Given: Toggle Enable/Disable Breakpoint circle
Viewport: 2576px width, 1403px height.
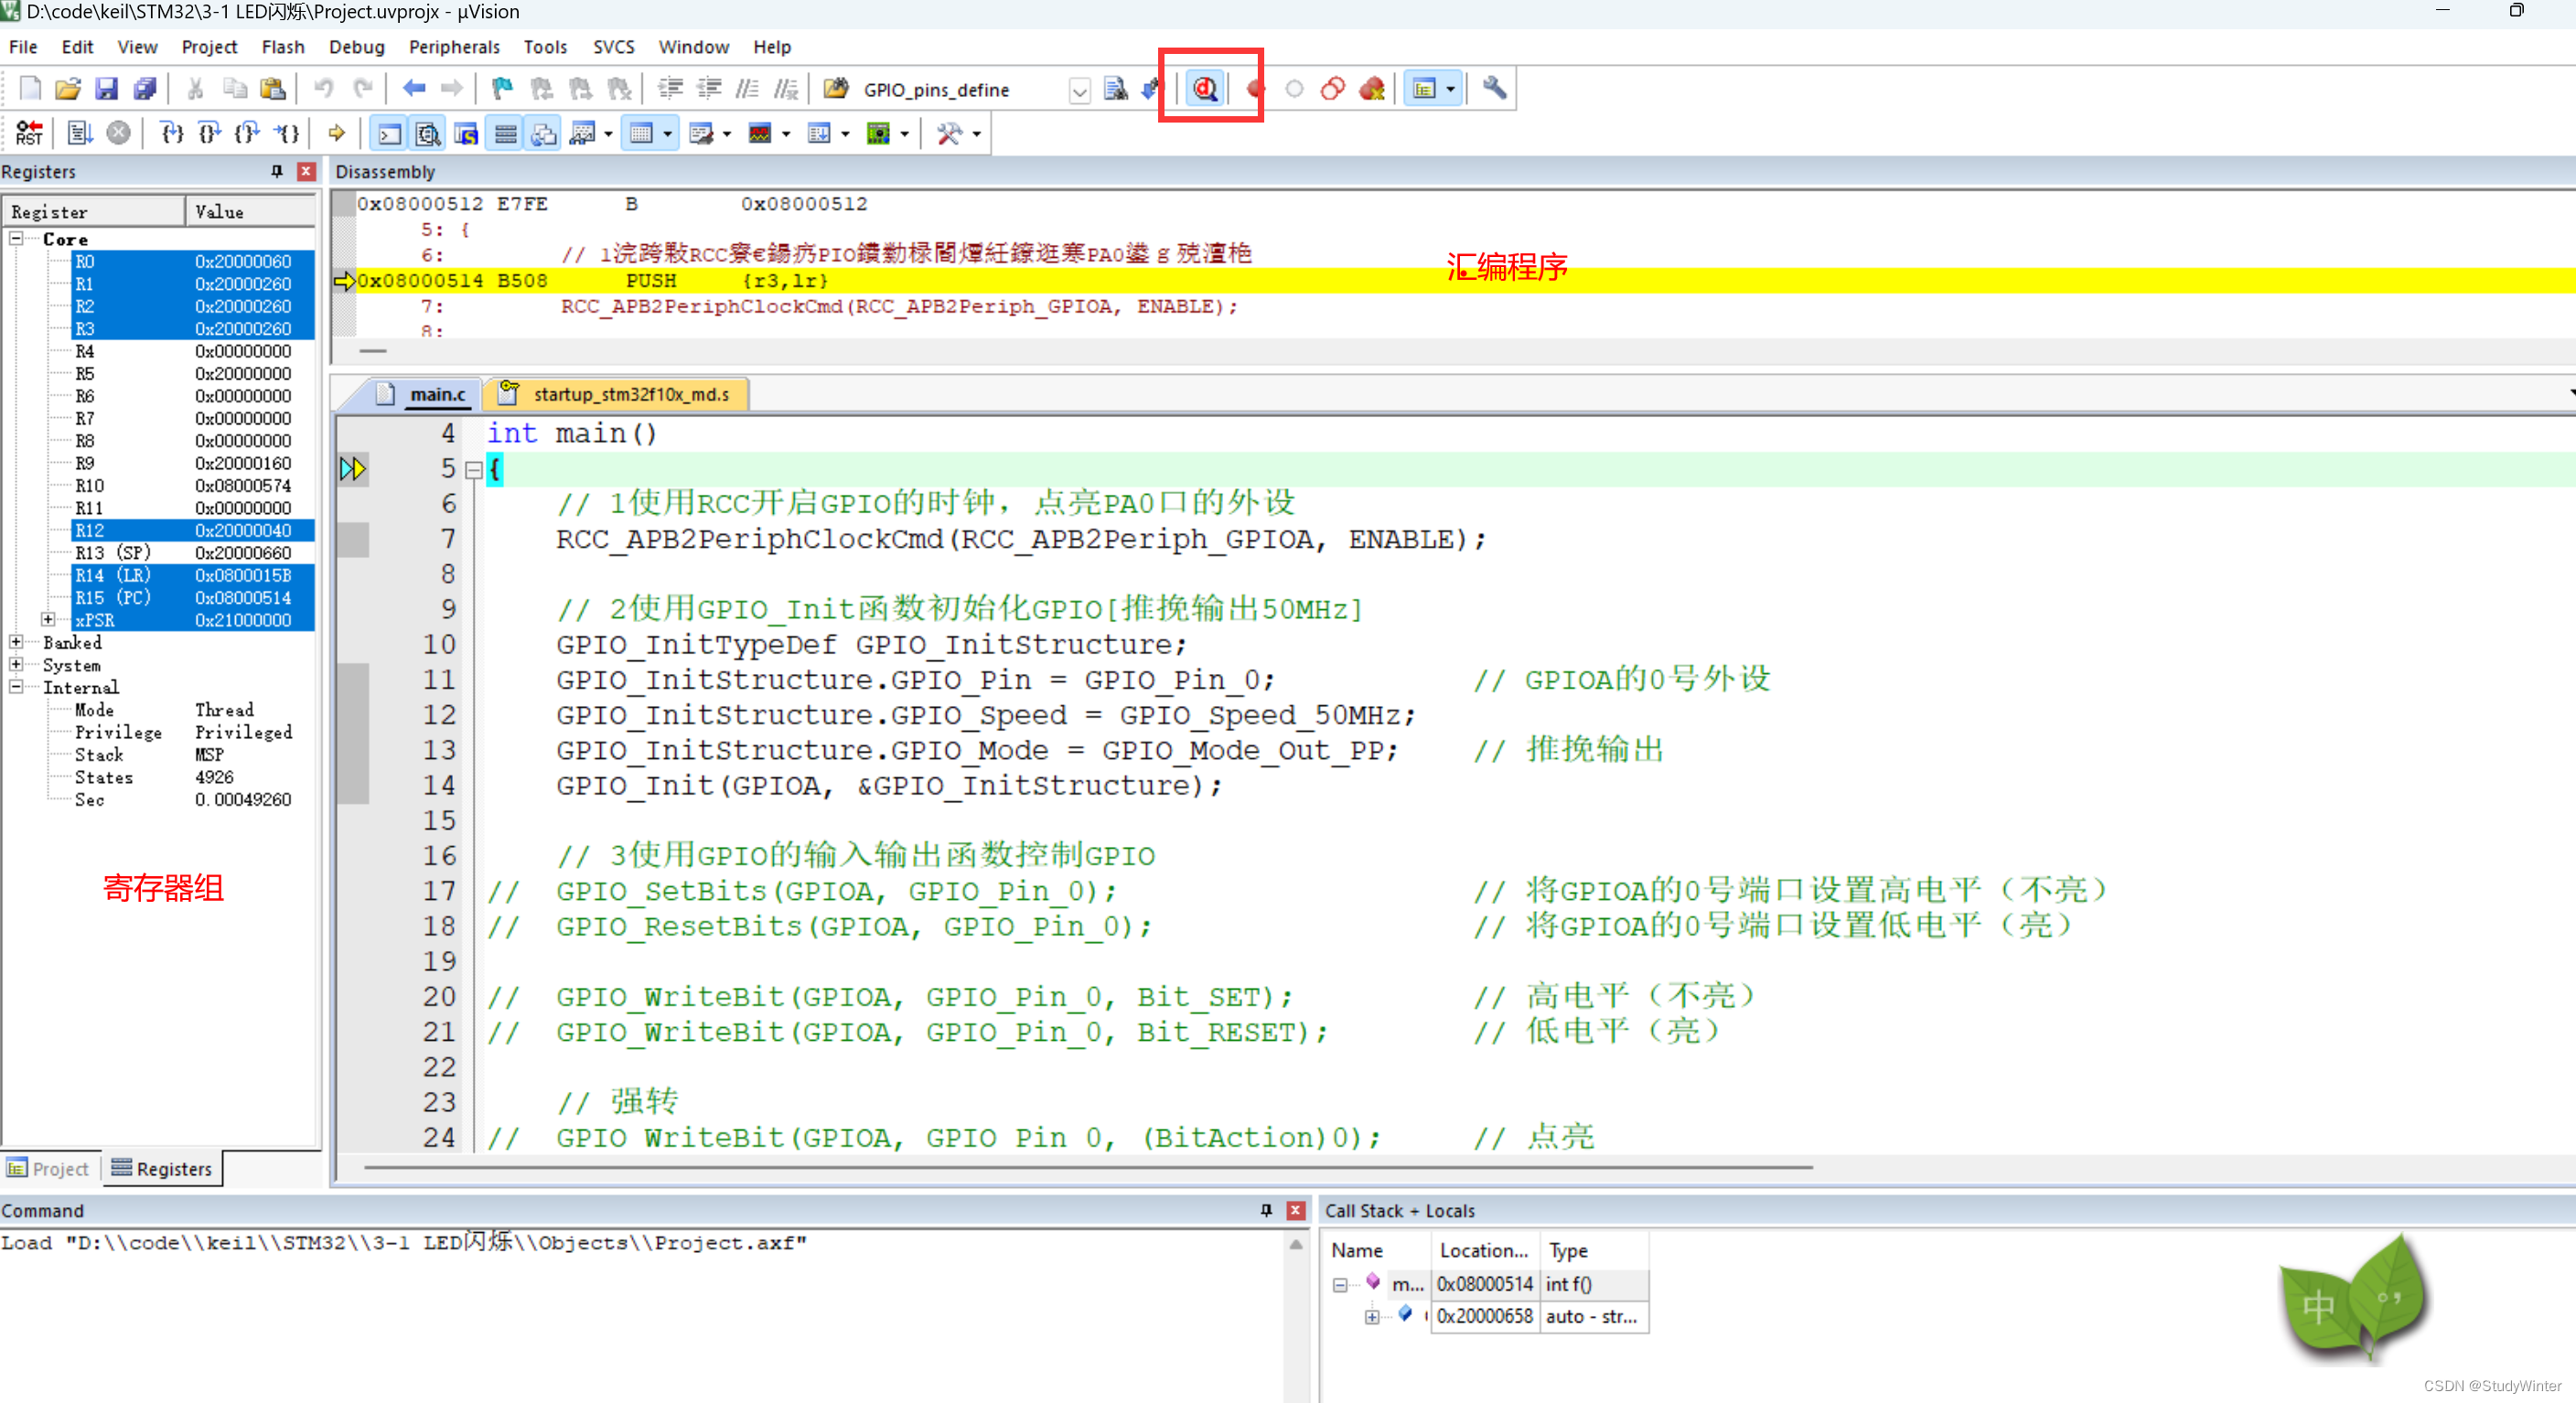Looking at the screenshot, I should tap(1294, 89).
